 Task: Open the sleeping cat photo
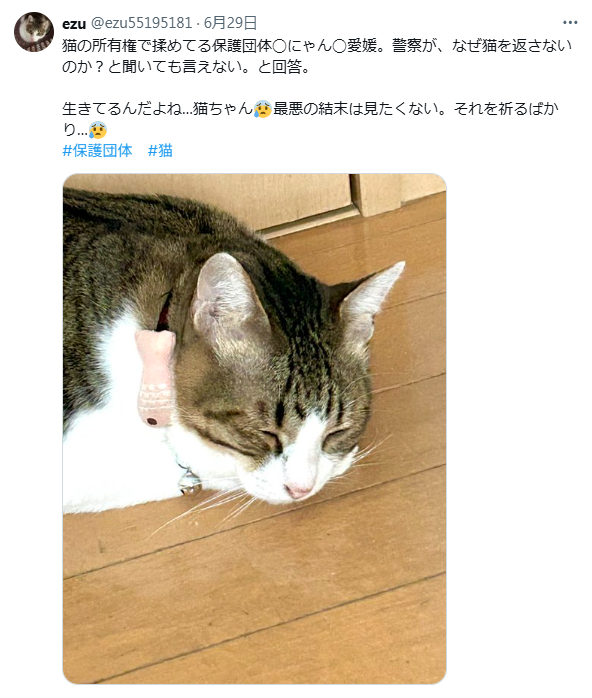click(255, 429)
